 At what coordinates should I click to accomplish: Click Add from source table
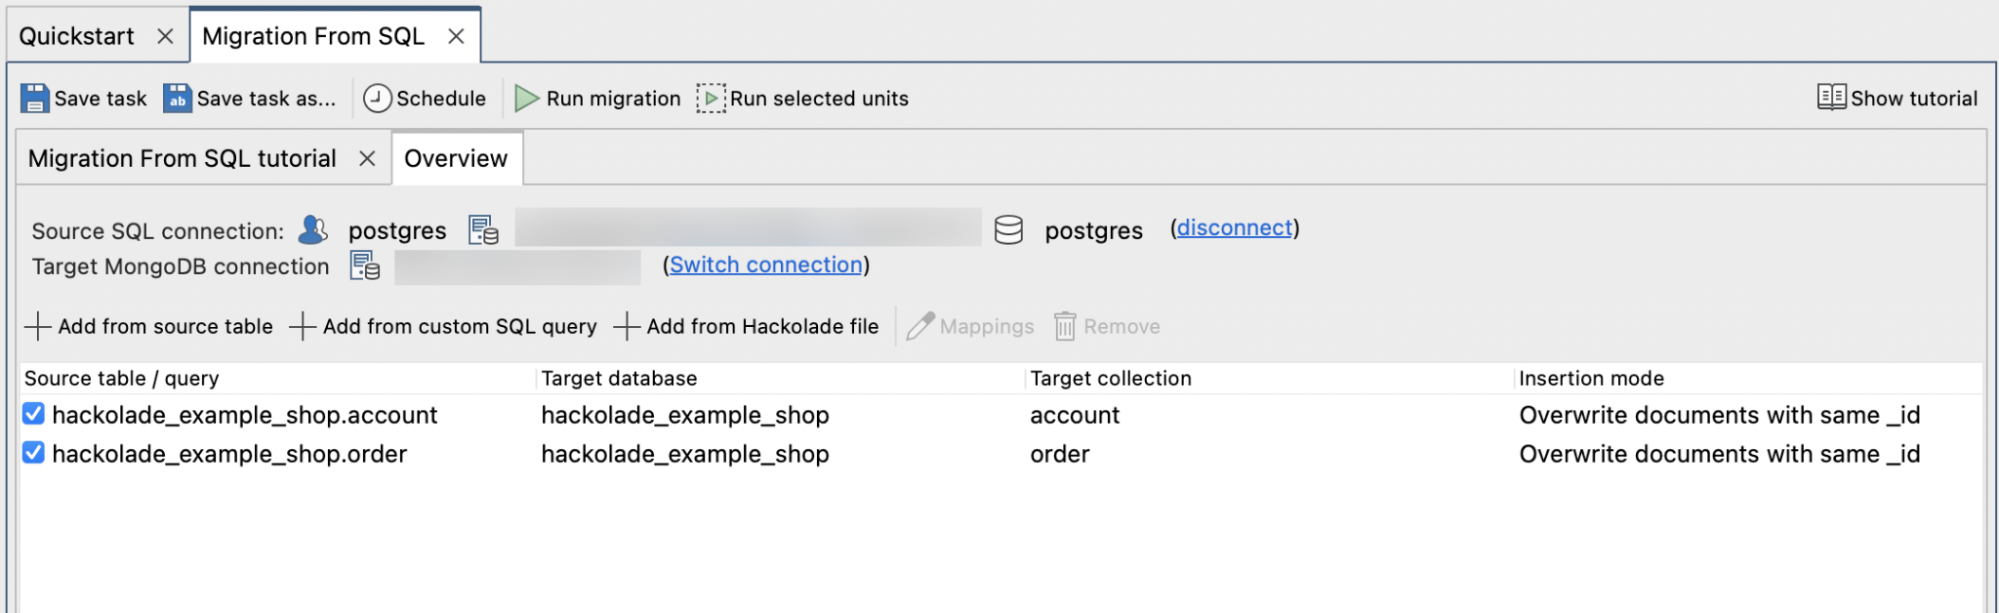point(163,325)
